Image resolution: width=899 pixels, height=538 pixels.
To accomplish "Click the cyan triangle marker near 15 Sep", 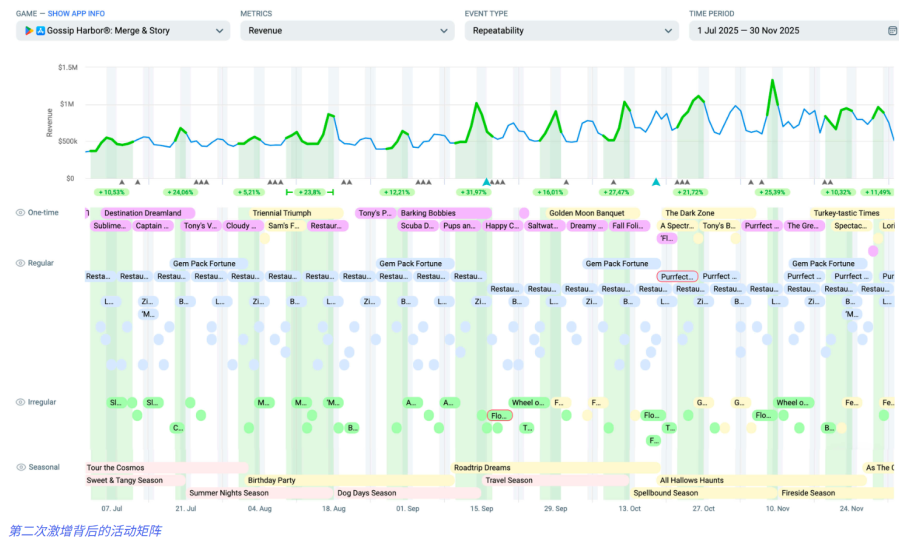I will click(487, 182).
